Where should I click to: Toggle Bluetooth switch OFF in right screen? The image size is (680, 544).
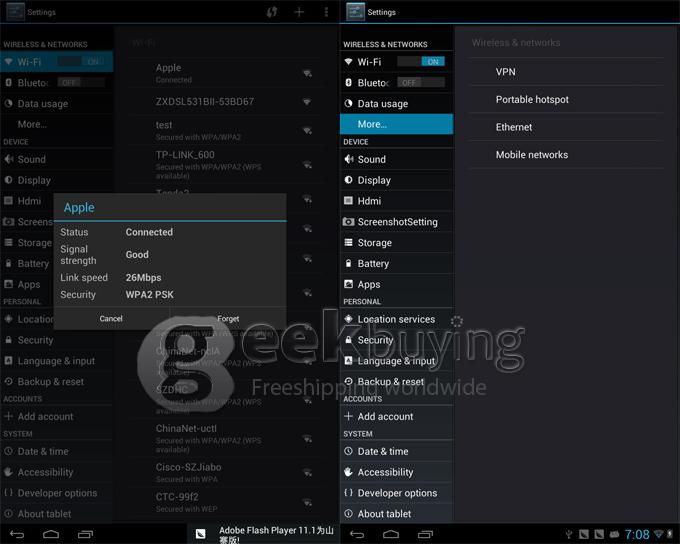coord(421,82)
